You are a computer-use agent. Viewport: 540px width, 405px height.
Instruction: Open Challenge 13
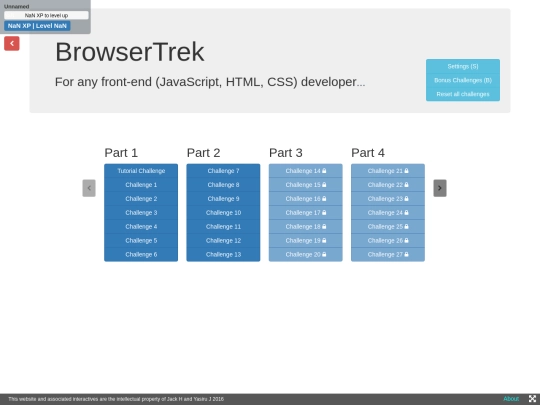click(223, 255)
